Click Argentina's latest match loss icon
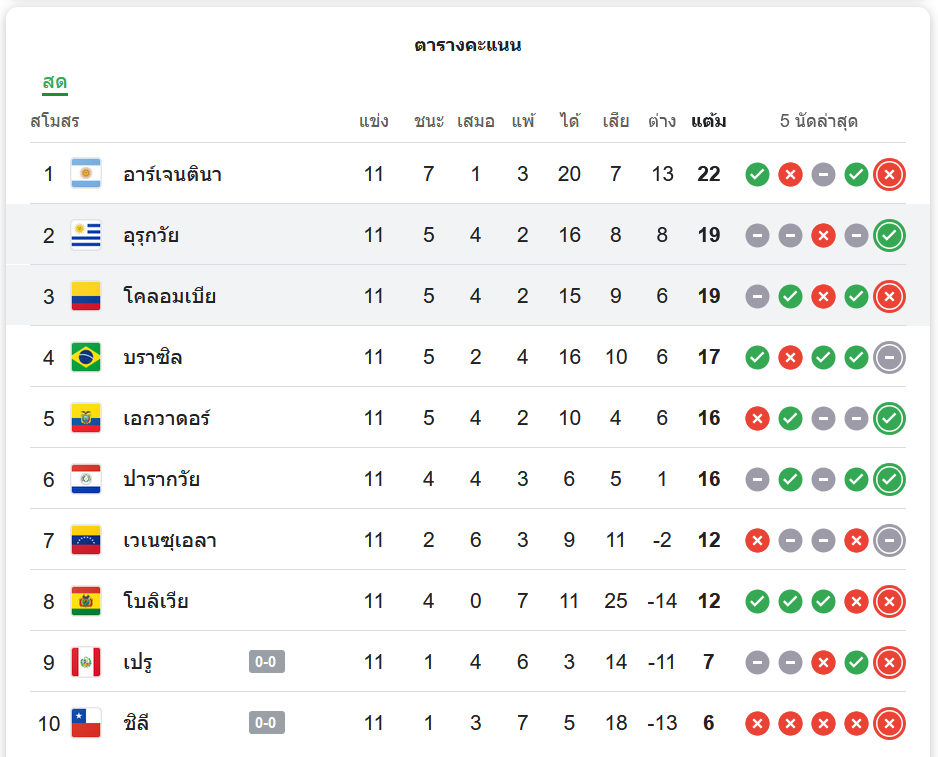The width and height of the screenshot is (938, 757). (x=889, y=175)
